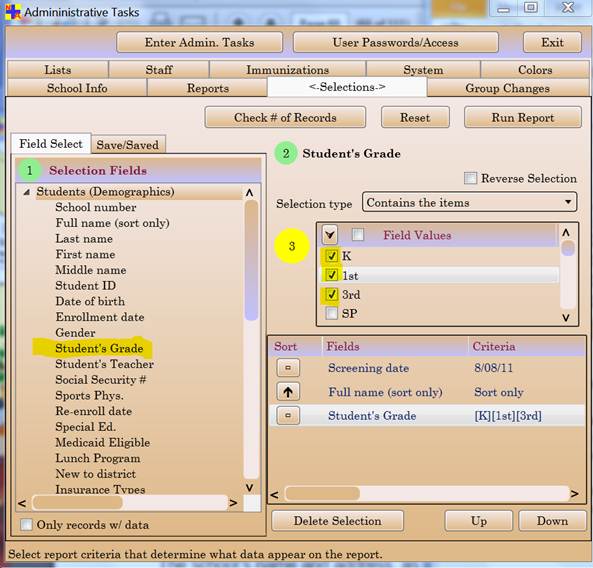The width and height of the screenshot is (593, 568).
Task: Click the Enter Admin. Tasks button
Action: 199,42
